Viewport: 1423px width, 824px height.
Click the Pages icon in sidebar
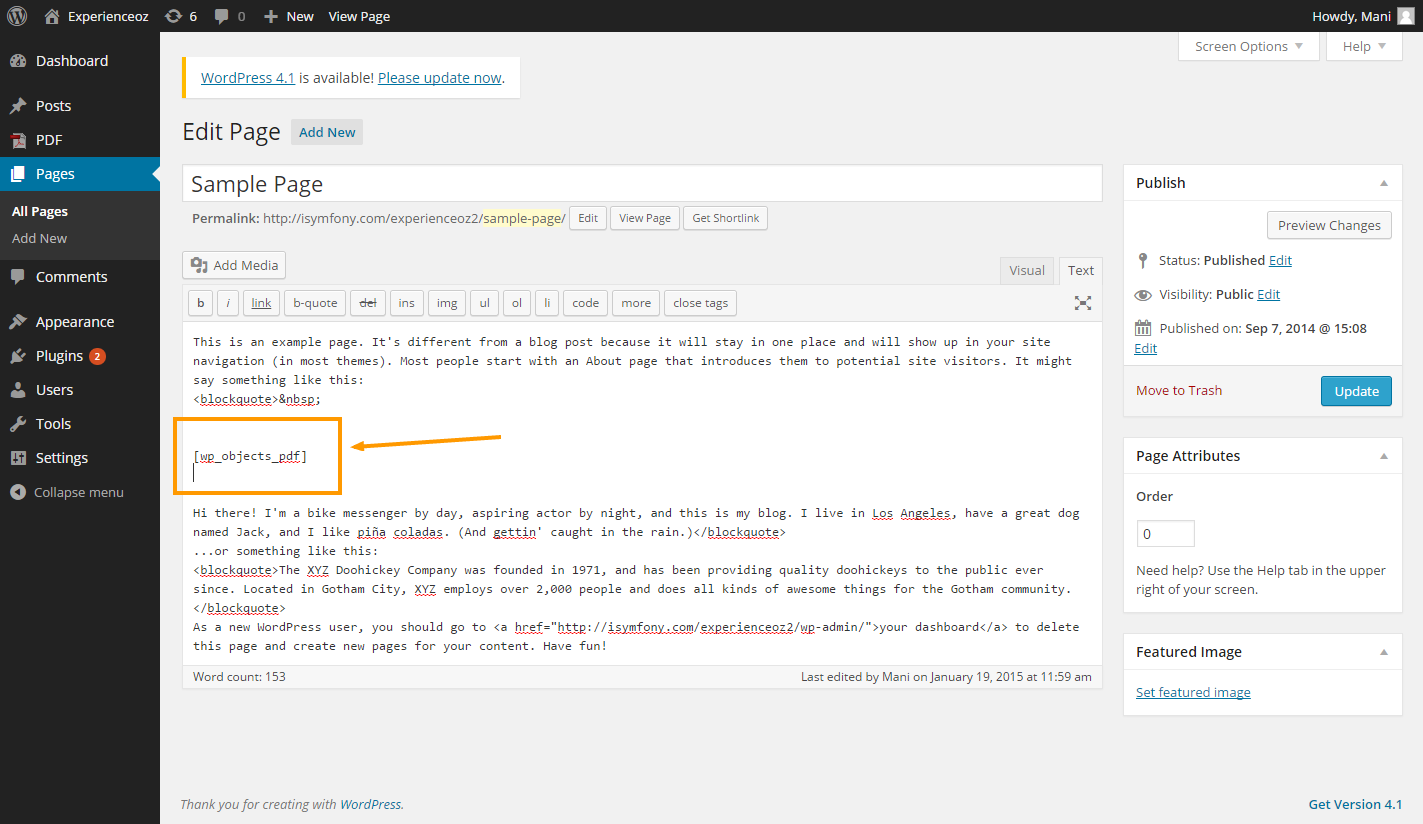click(18, 174)
